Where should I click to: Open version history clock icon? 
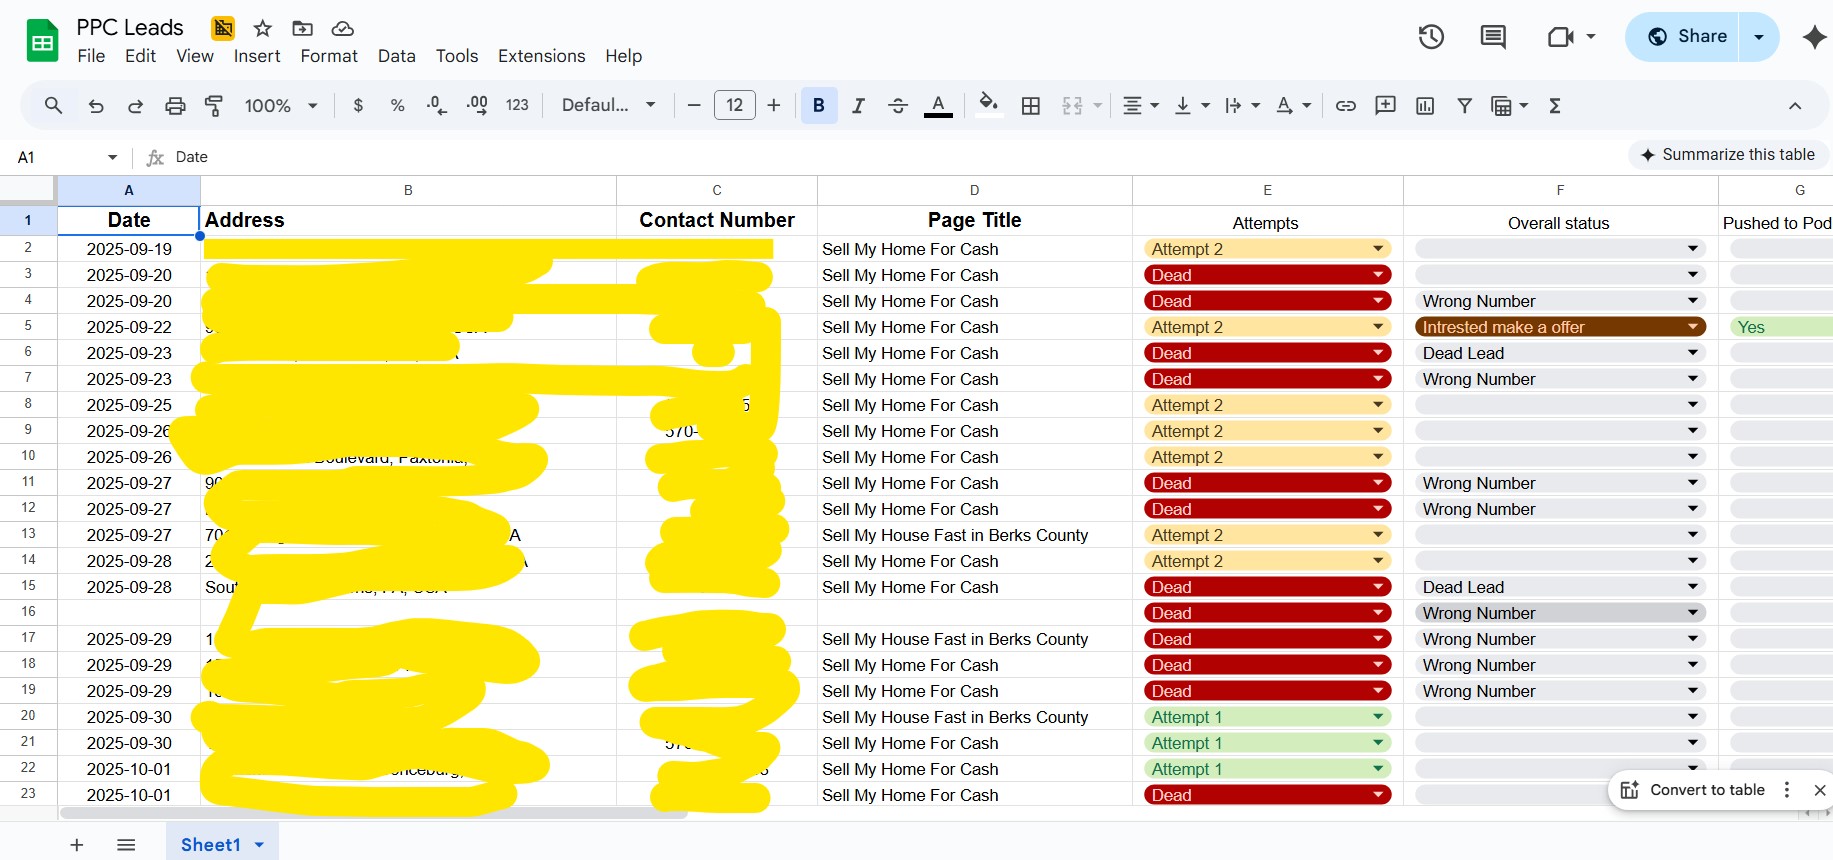point(1431,37)
